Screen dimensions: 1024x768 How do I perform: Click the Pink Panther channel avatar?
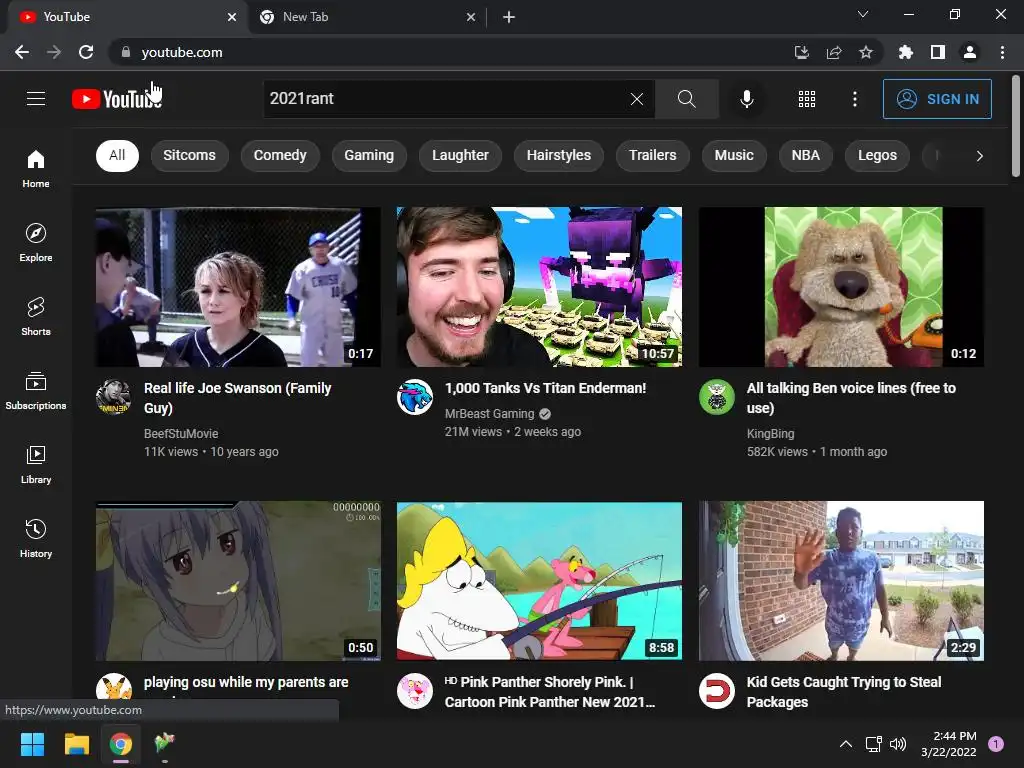click(415, 691)
